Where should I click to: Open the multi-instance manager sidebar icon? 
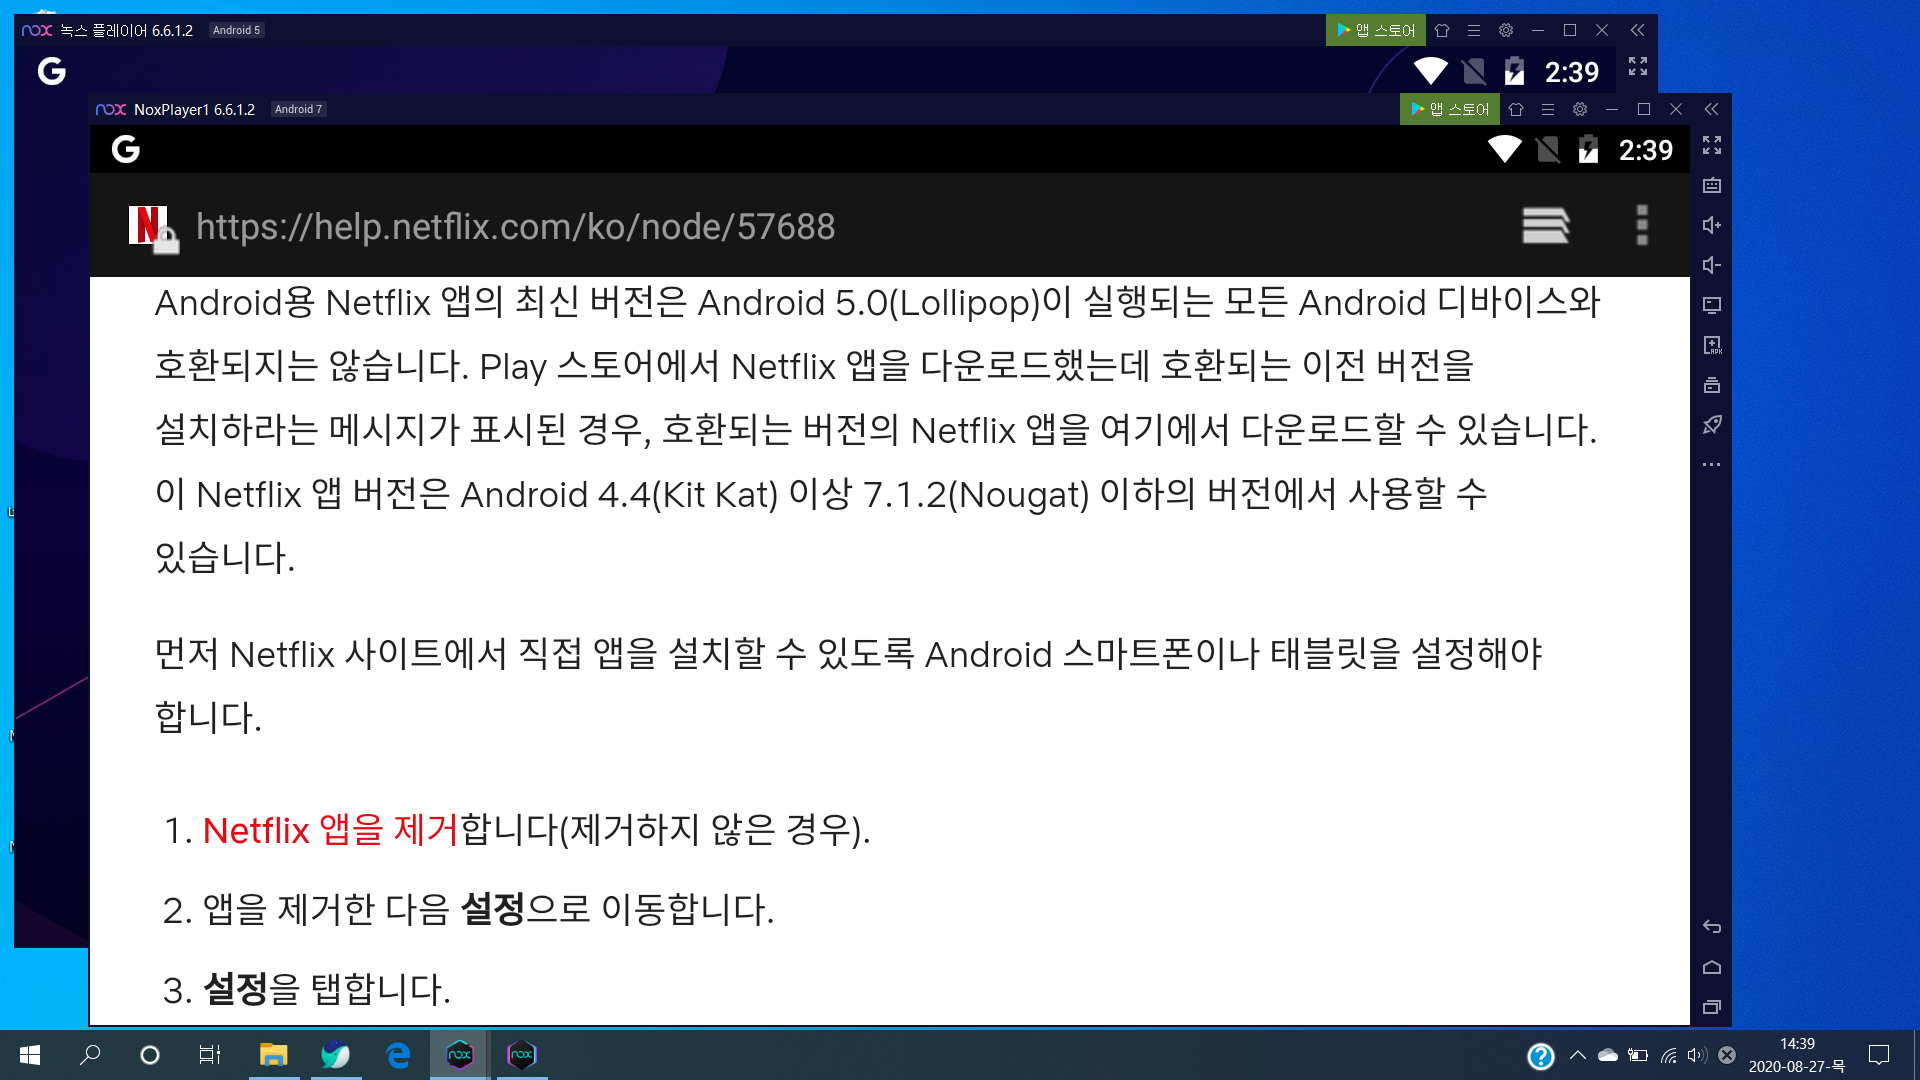tap(1712, 385)
